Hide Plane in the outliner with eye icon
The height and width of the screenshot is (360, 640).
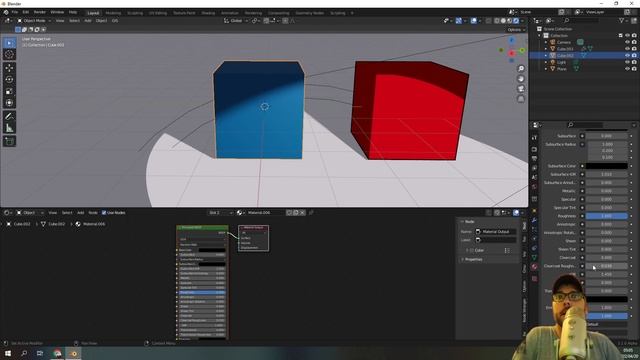tap(627, 69)
